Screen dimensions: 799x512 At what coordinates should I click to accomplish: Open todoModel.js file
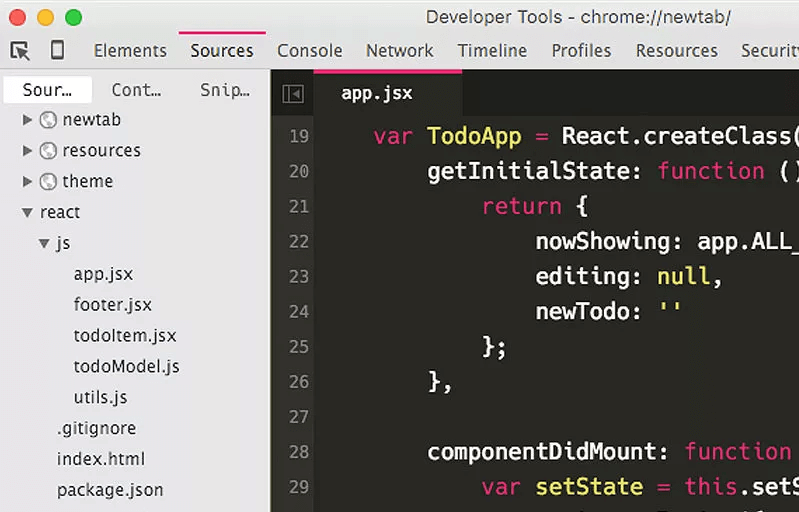coord(126,367)
